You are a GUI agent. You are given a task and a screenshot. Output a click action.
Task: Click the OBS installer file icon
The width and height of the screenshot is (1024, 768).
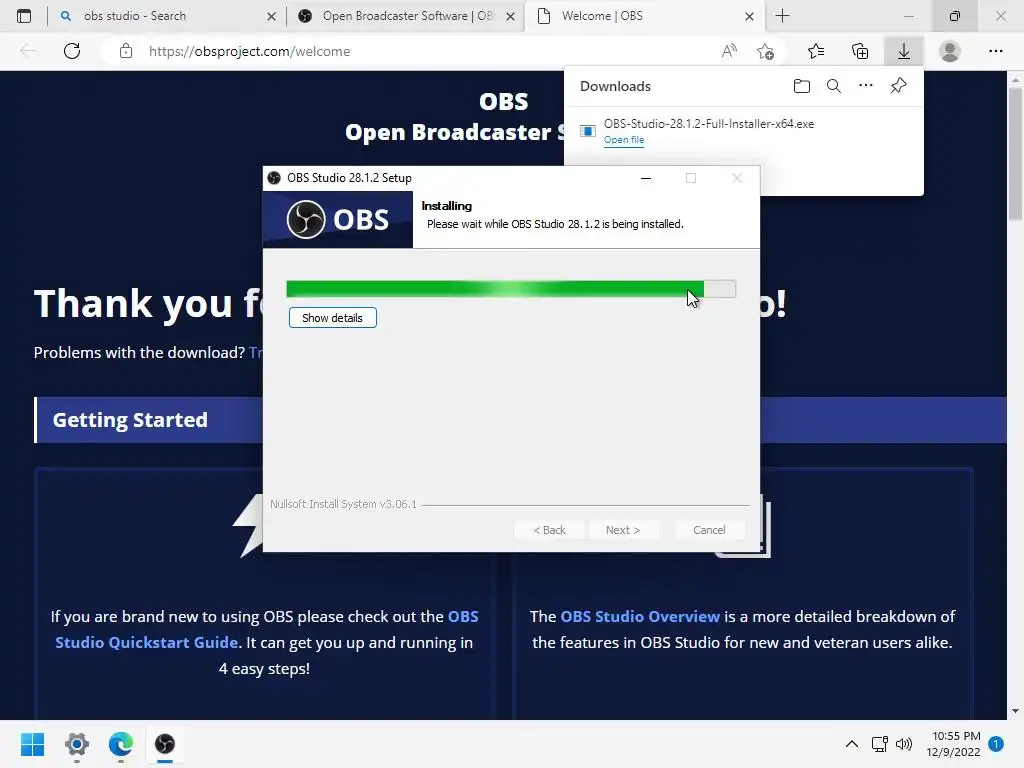[588, 131]
